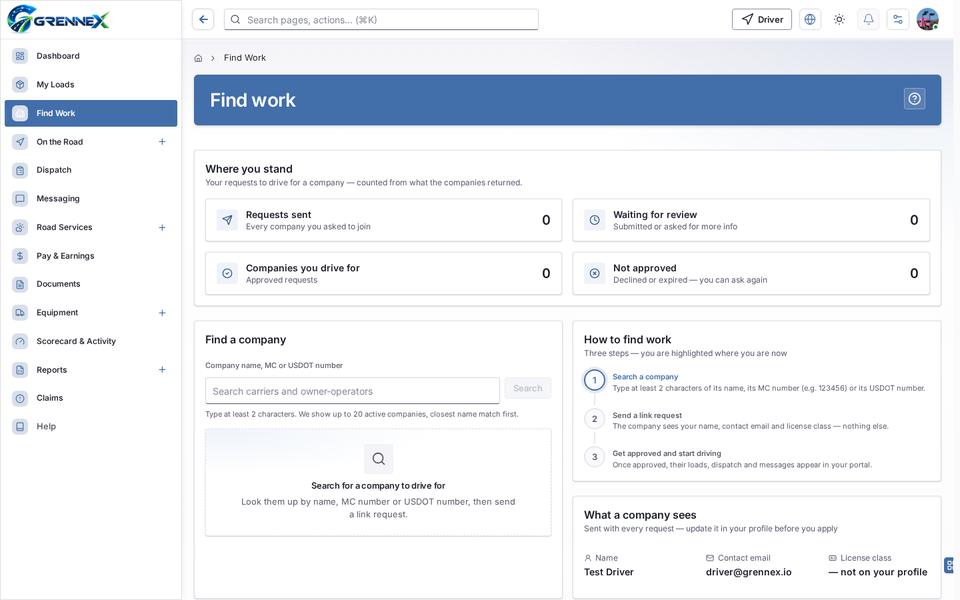Expand the Road Services submenu
The image size is (960, 600).
[x=162, y=227]
